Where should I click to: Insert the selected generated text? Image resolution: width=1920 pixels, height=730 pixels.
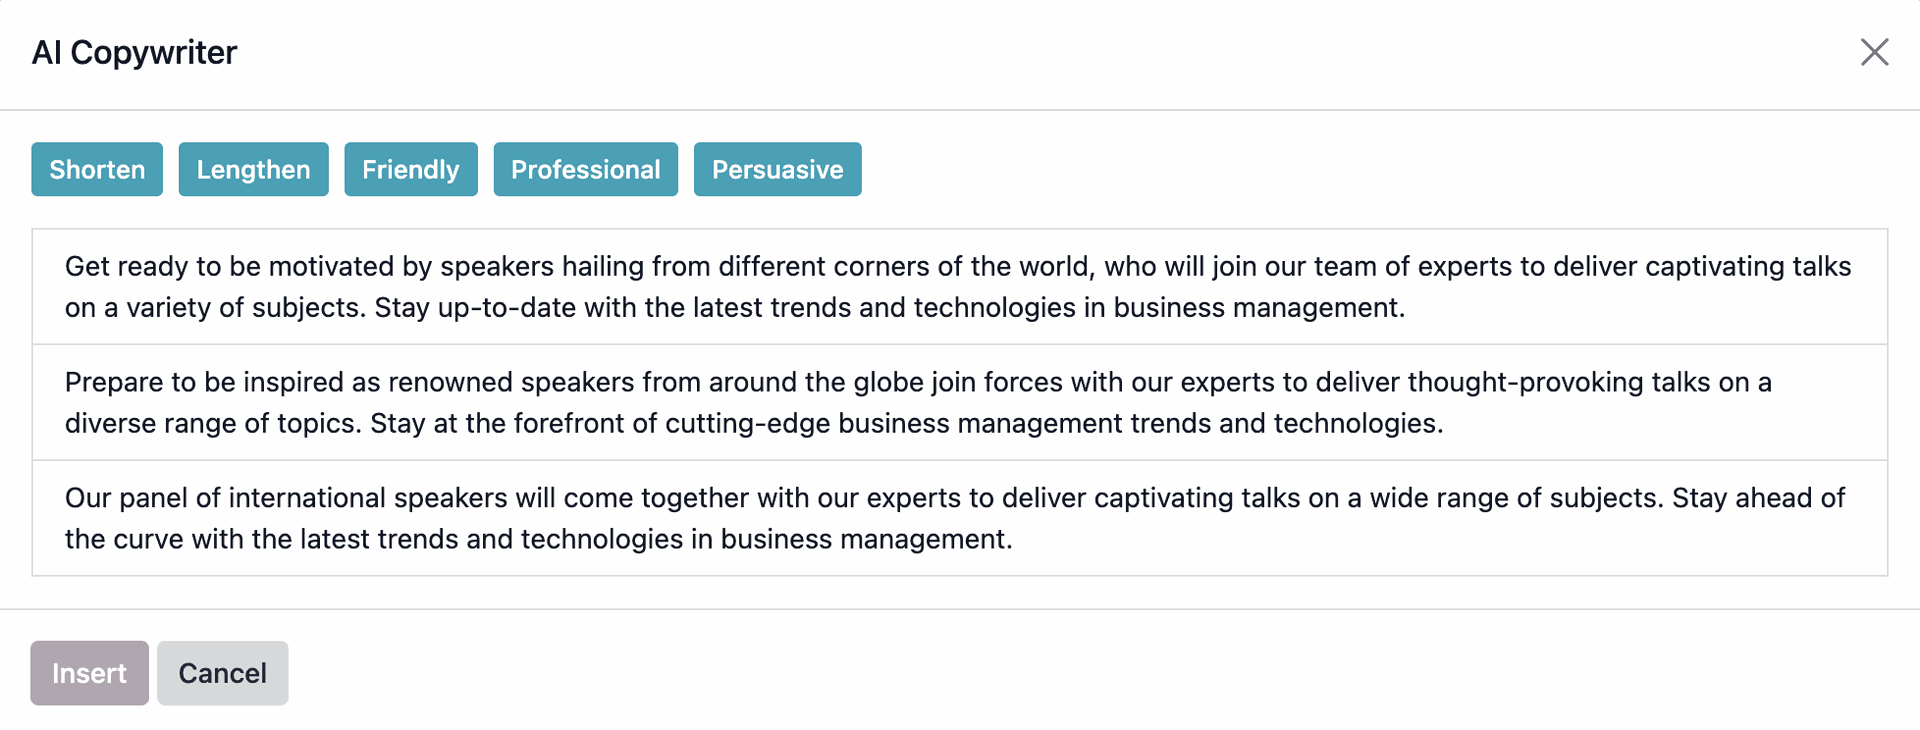[89, 673]
